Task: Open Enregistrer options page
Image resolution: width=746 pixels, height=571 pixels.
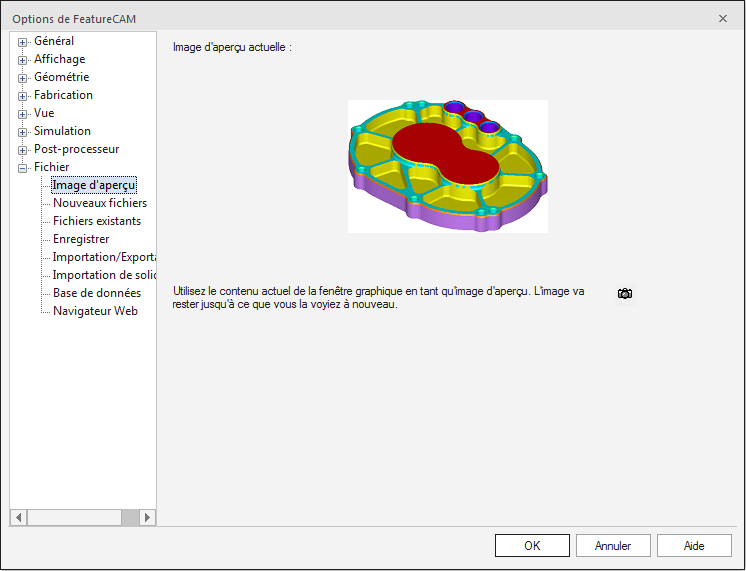Action: coord(81,239)
